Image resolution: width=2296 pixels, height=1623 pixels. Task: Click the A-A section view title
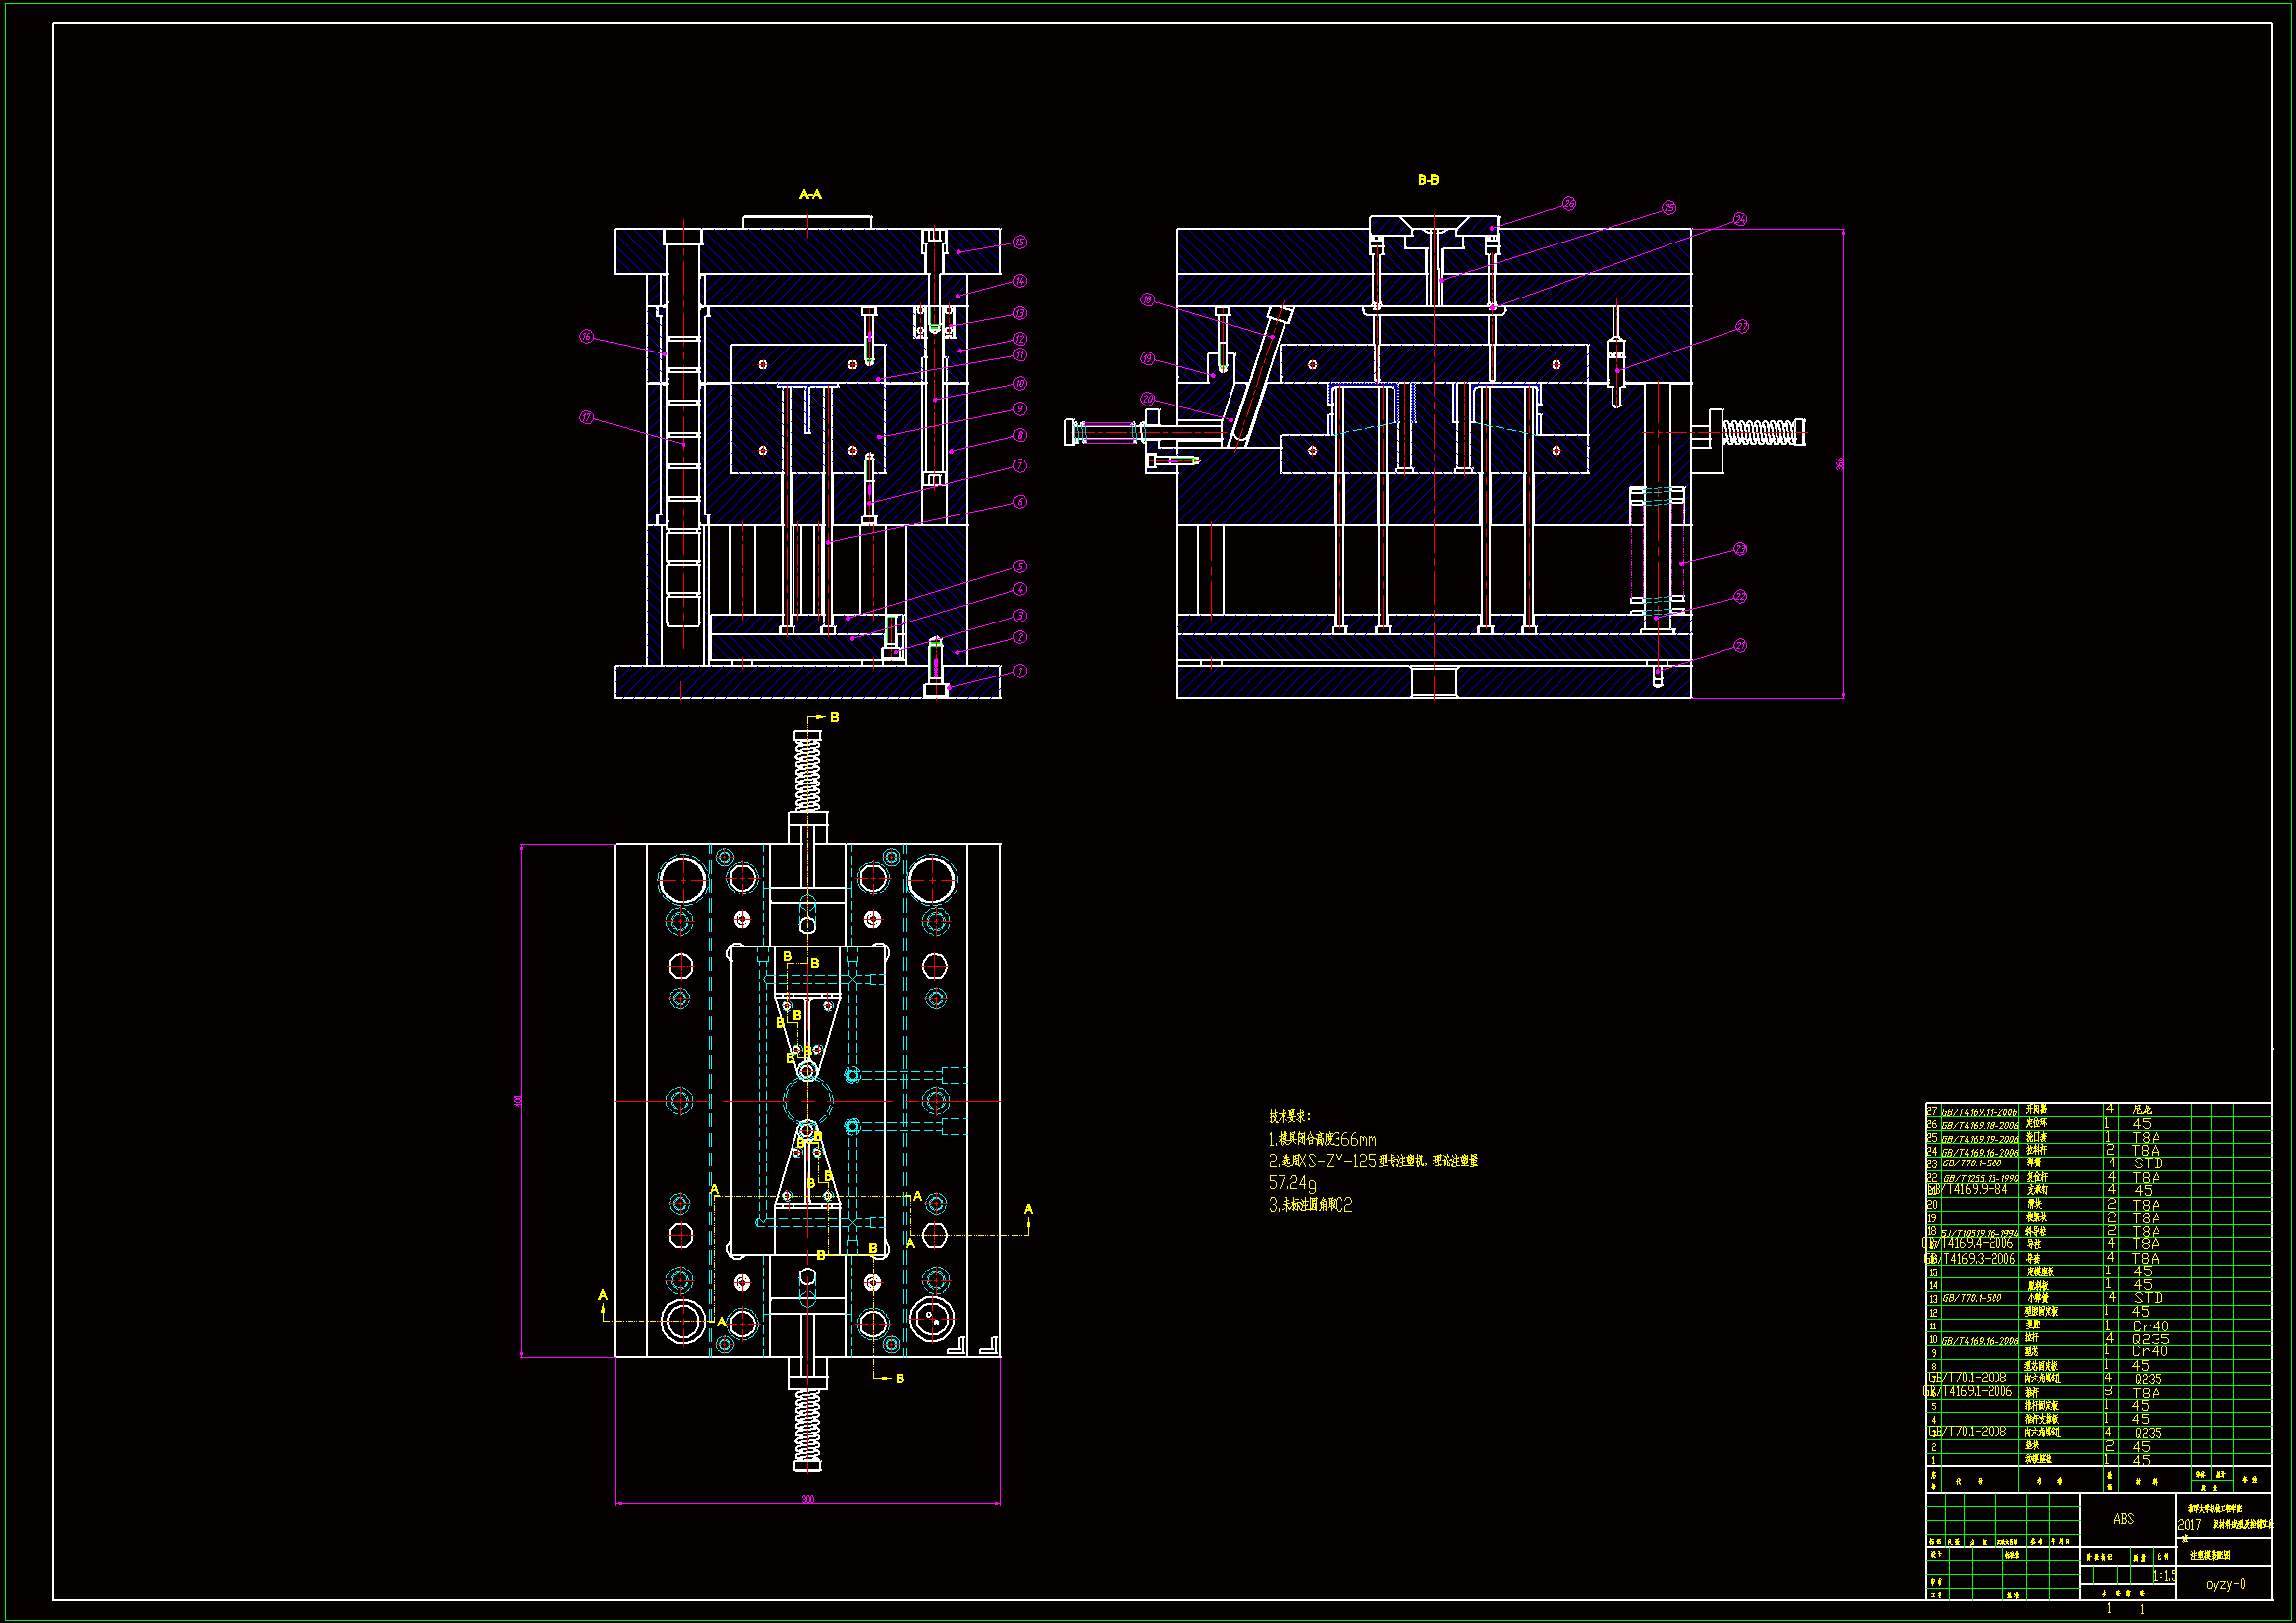(810, 195)
